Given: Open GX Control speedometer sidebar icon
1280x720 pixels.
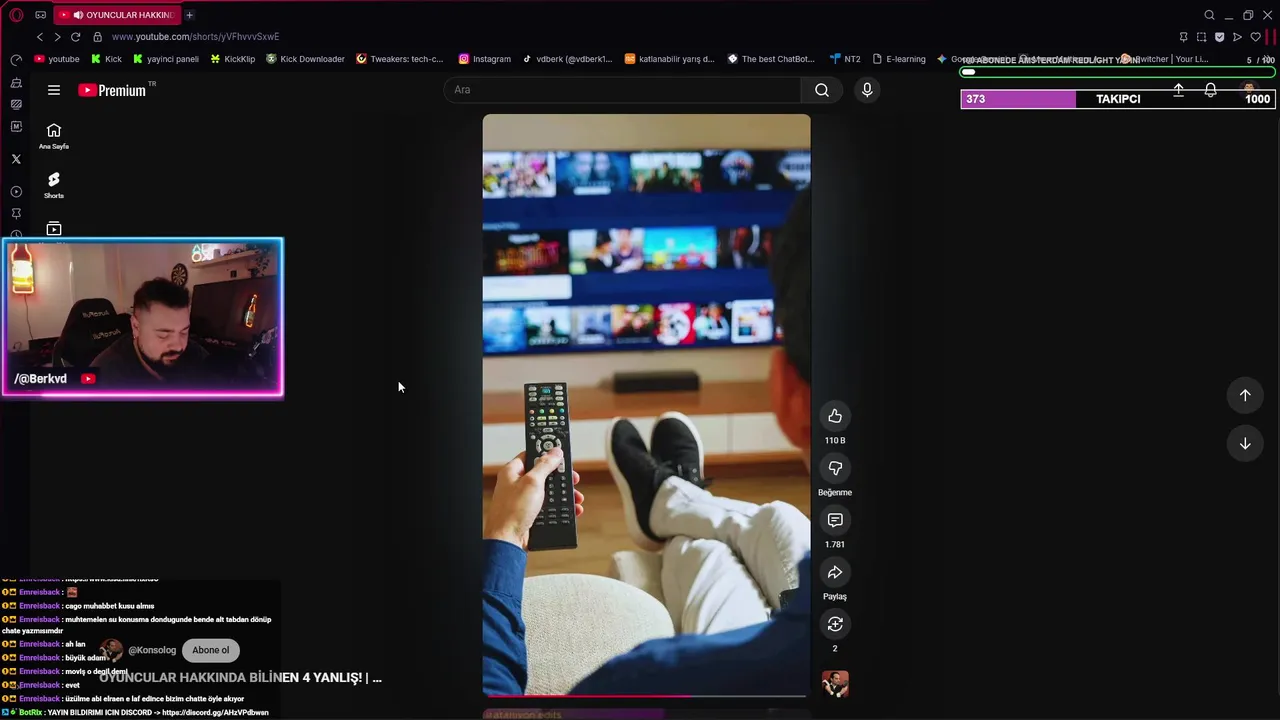Looking at the screenshot, I should [x=16, y=60].
